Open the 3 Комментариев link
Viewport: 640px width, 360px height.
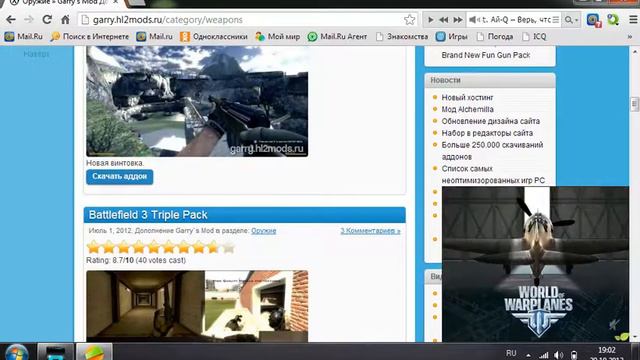370,231
